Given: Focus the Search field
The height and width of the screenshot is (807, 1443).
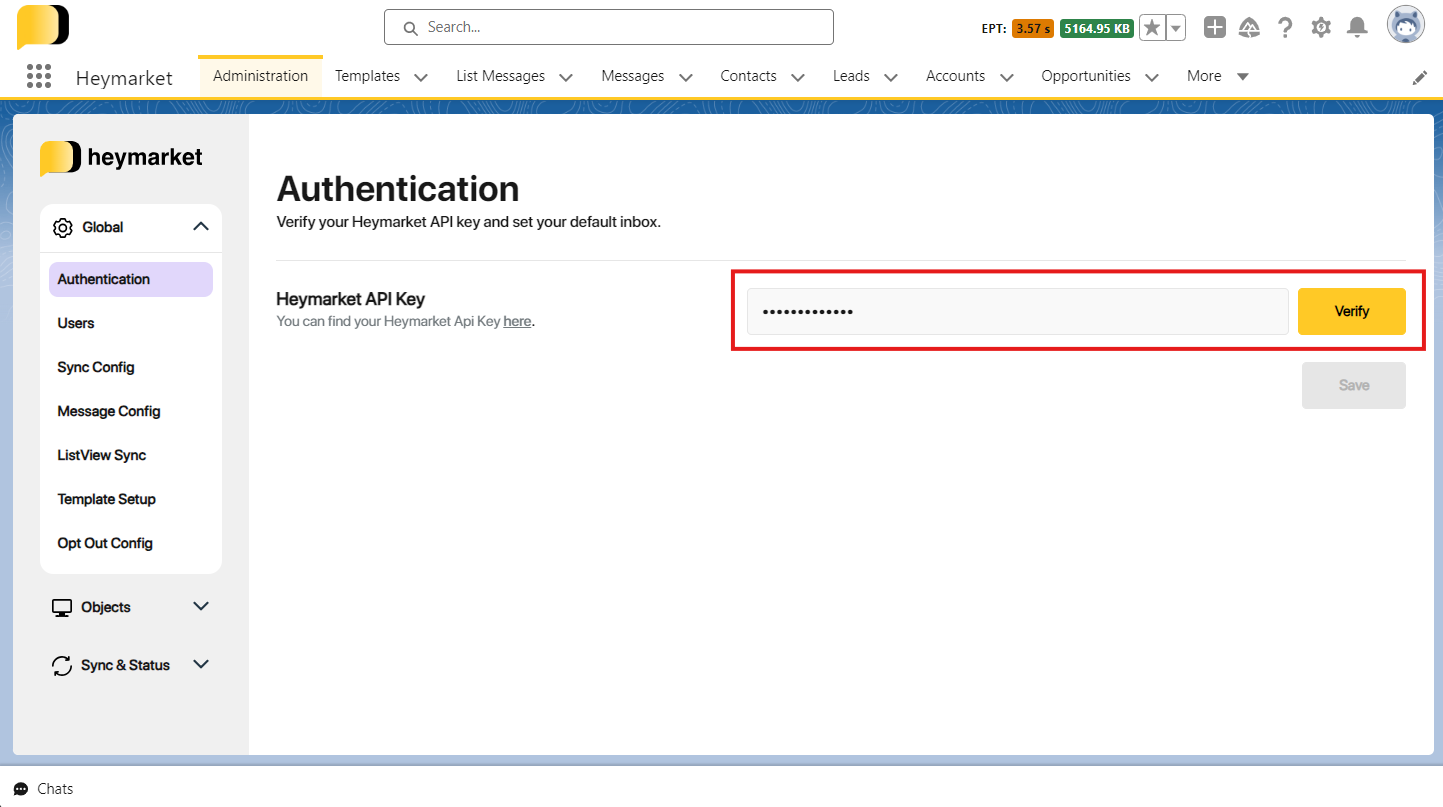Looking at the screenshot, I should pos(609,27).
